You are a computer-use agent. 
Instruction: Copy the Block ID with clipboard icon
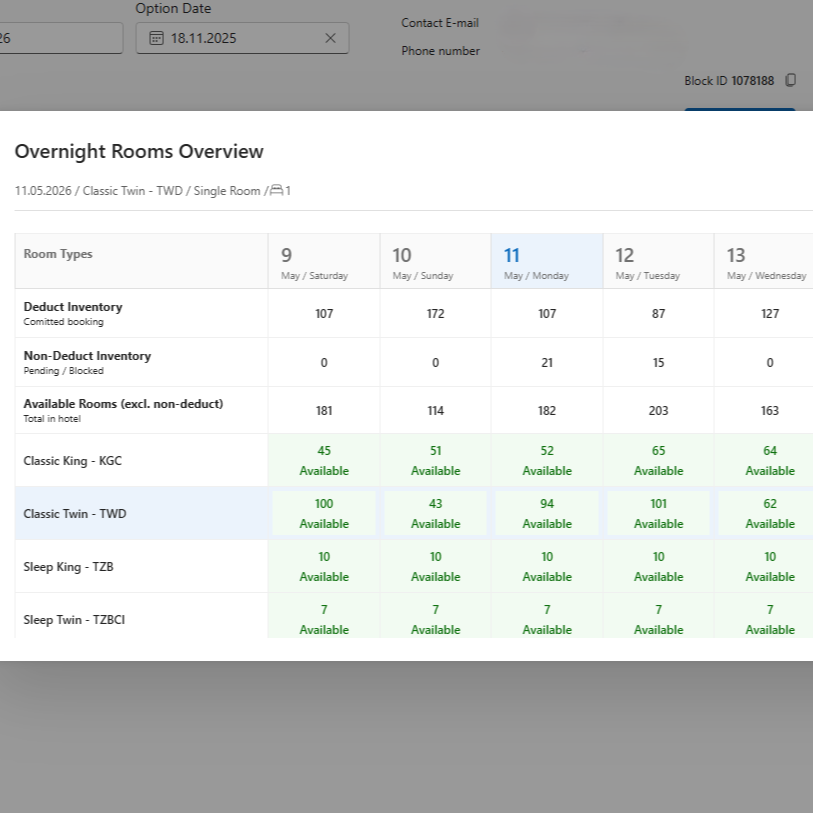(790, 80)
